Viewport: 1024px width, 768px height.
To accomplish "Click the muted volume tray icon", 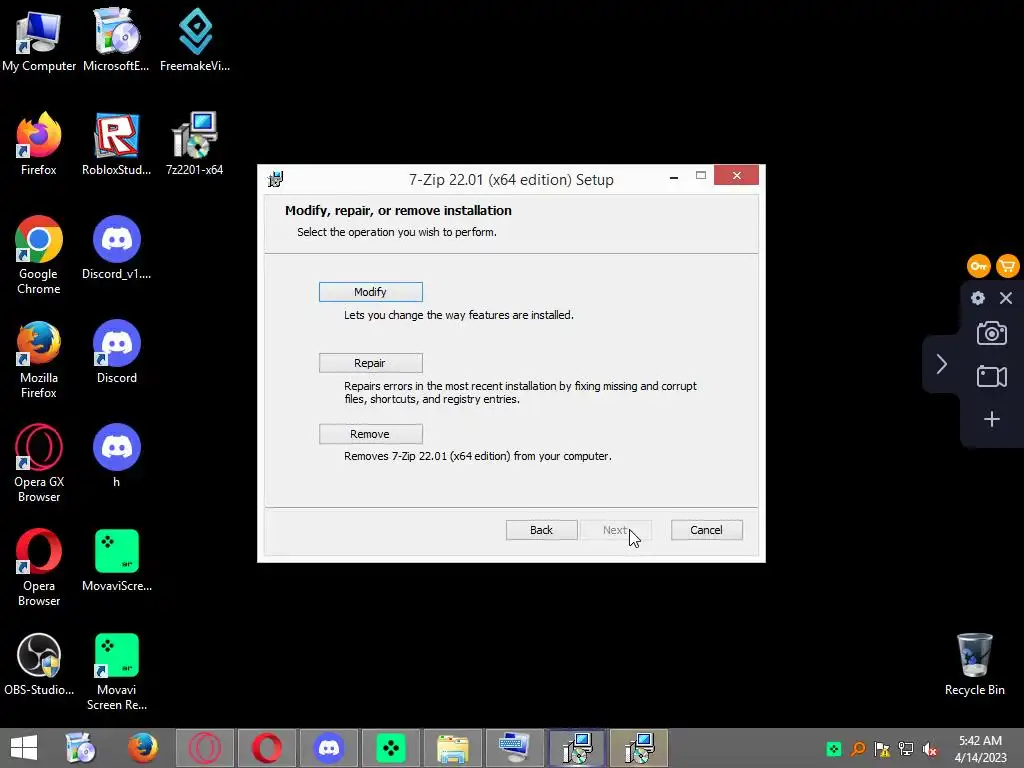I will click(x=930, y=749).
